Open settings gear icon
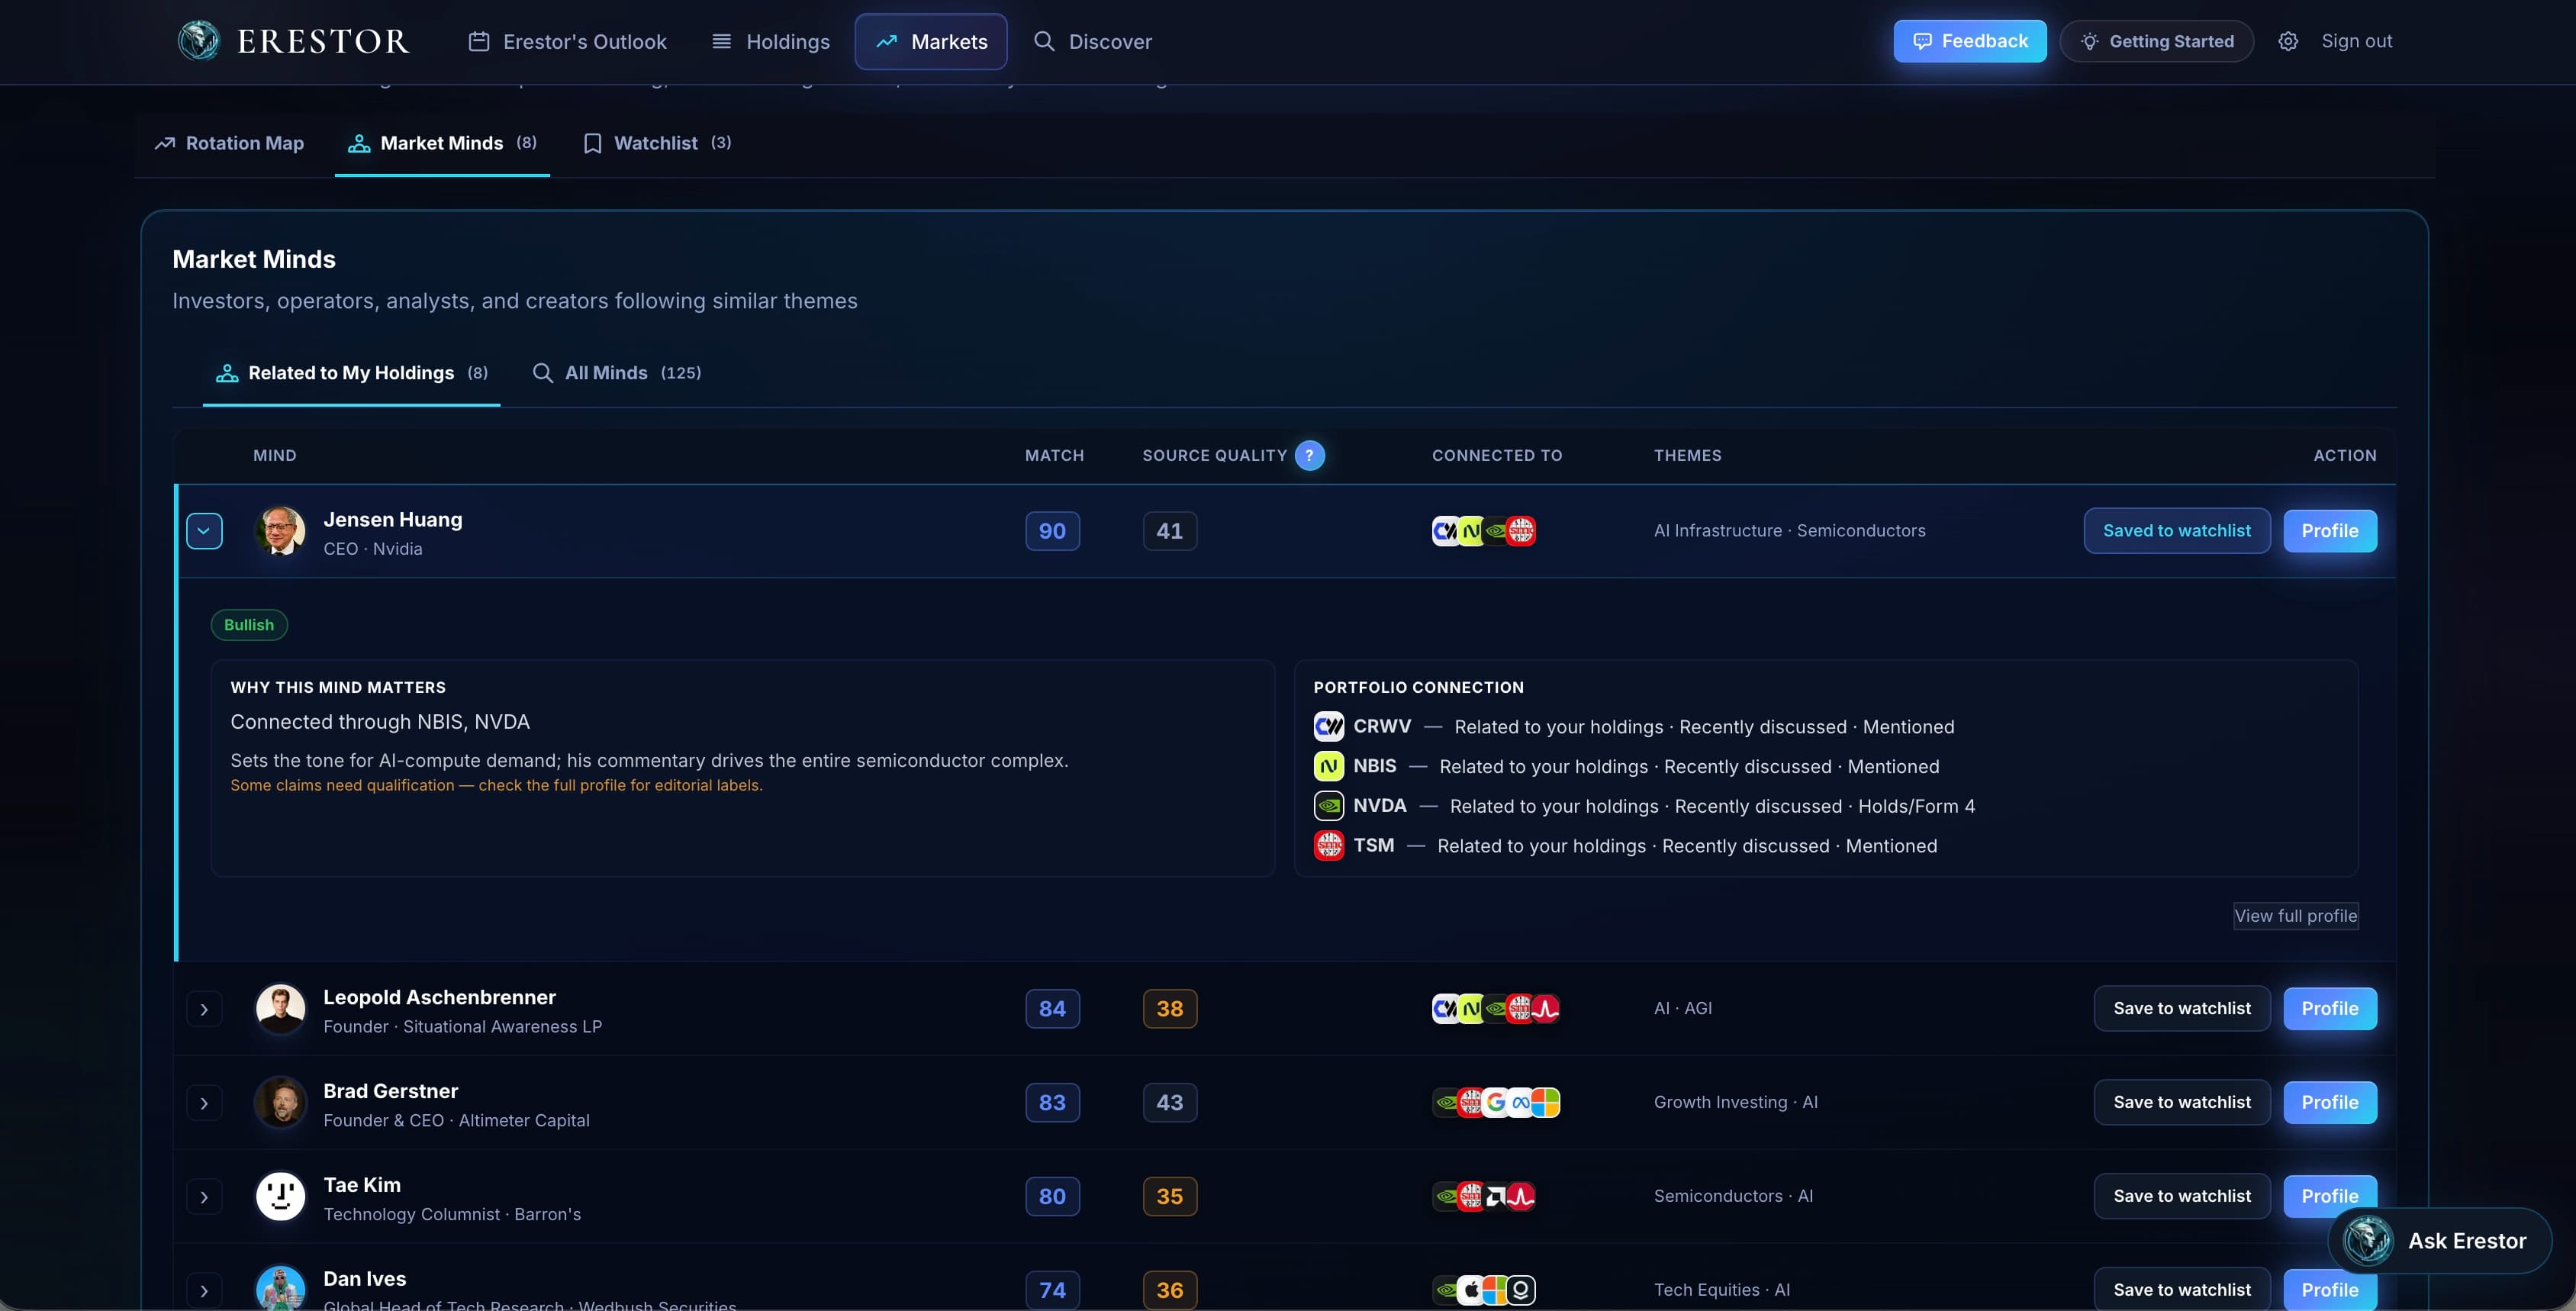Image resolution: width=2576 pixels, height=1311 pixels. [x=2287, y=41]
